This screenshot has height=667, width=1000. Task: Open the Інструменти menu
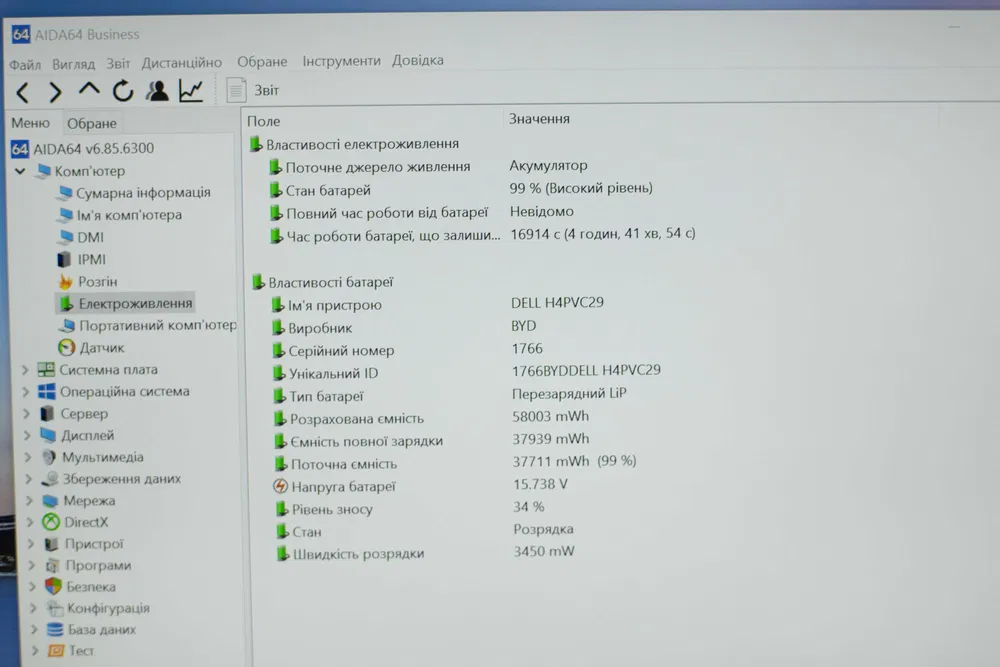tap(341, 61)
